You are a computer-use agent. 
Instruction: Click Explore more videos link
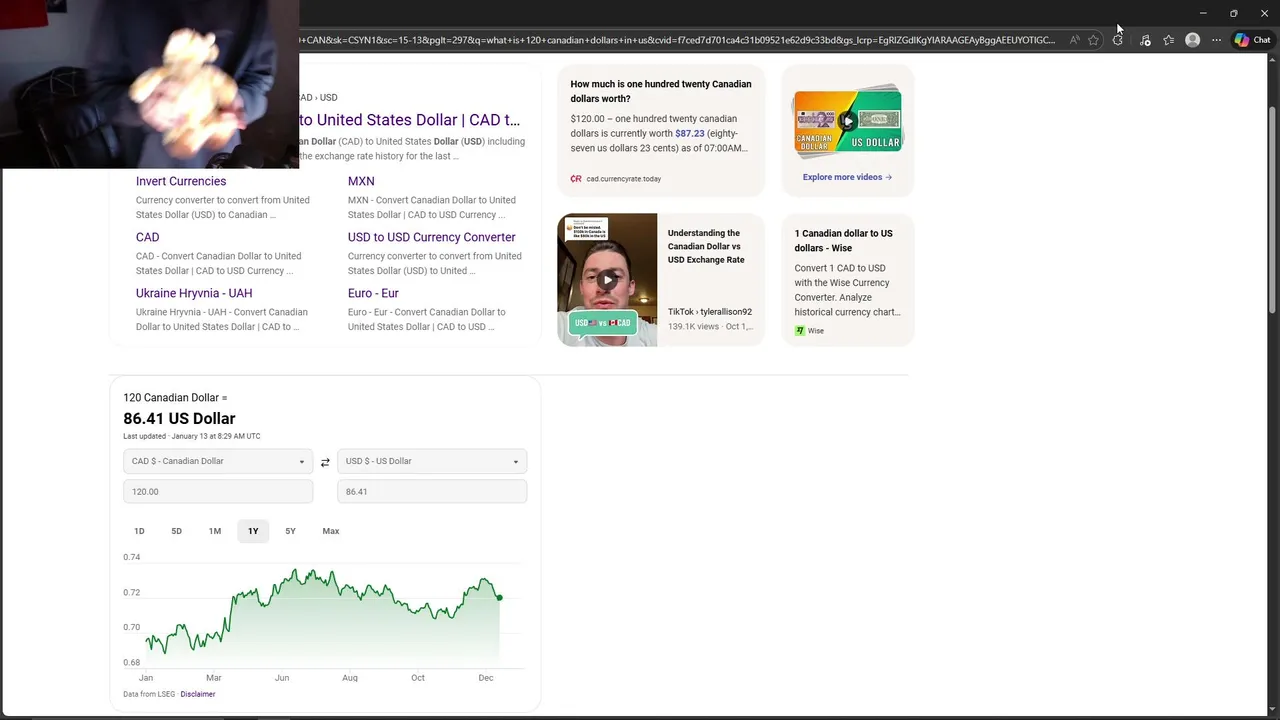click(847, 177)
